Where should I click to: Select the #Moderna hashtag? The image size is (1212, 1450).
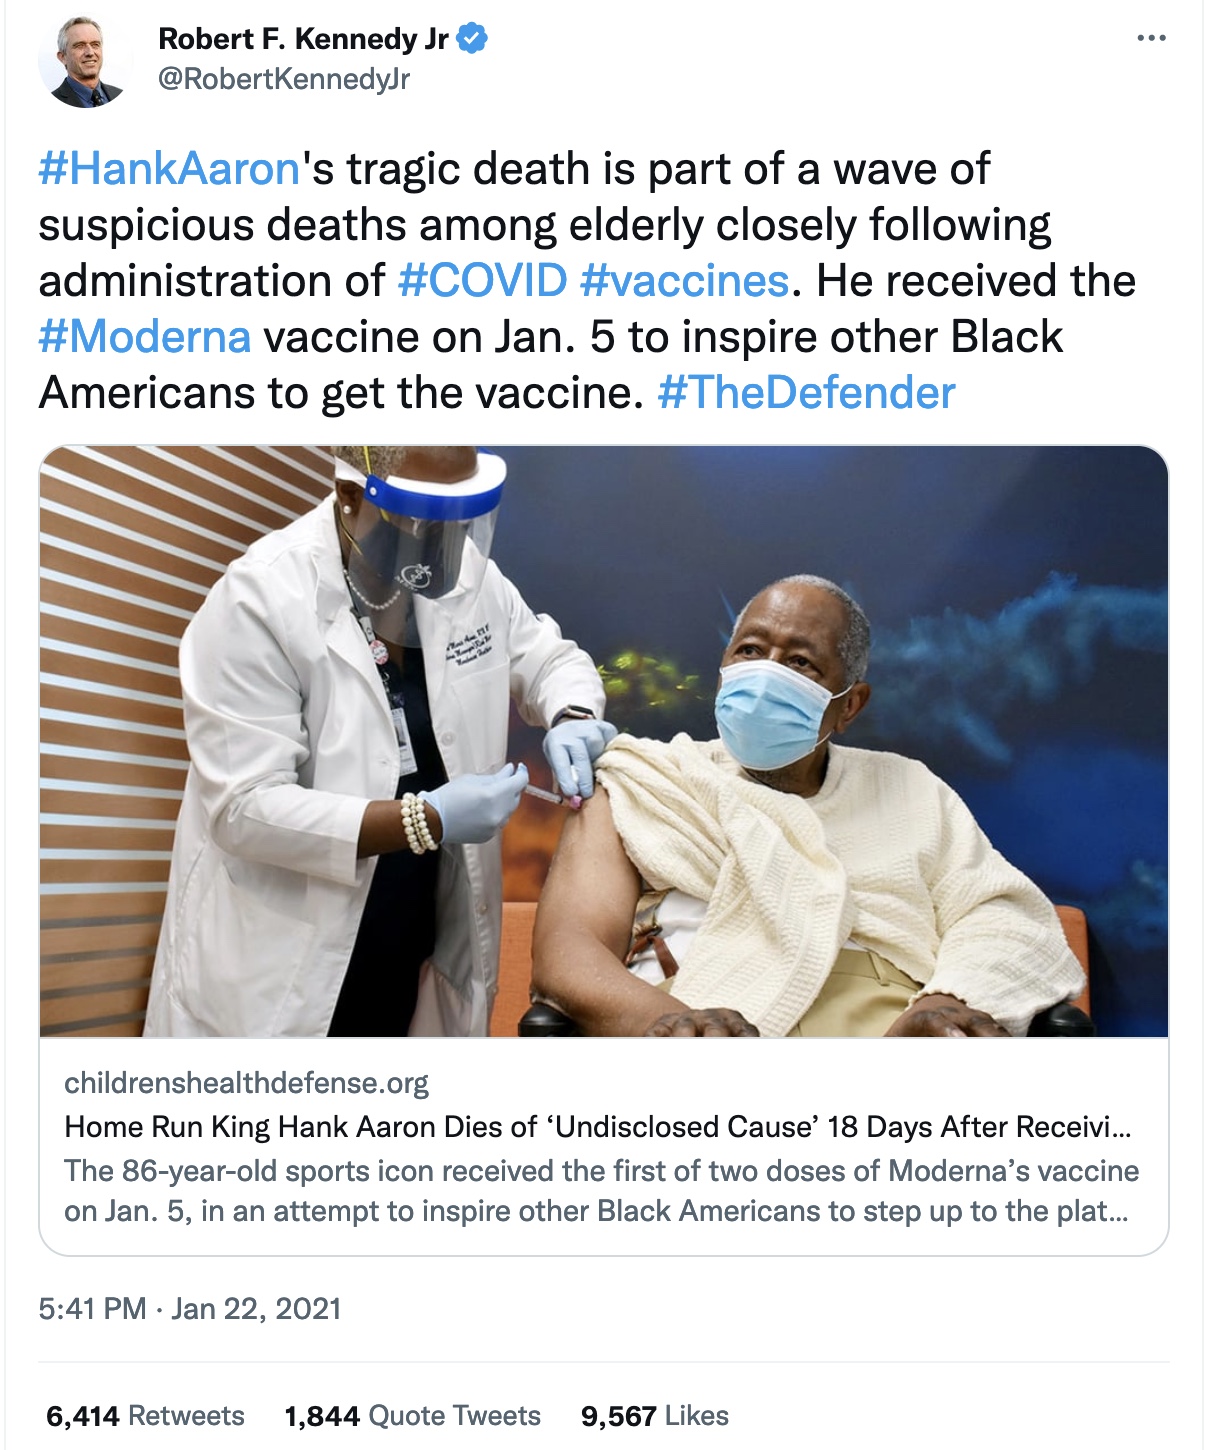tap(144, 337)
